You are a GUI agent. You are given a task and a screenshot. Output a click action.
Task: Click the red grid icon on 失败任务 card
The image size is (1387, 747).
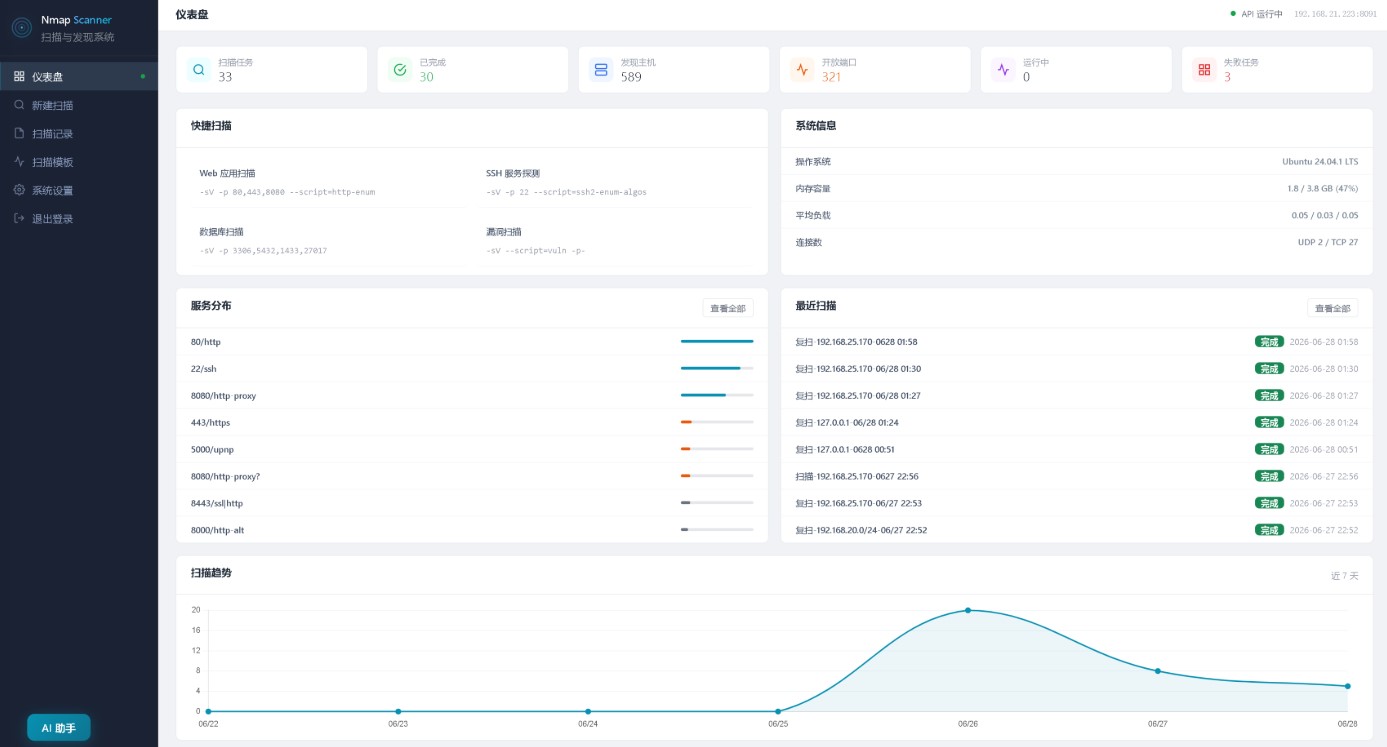tap(1204, 70)
